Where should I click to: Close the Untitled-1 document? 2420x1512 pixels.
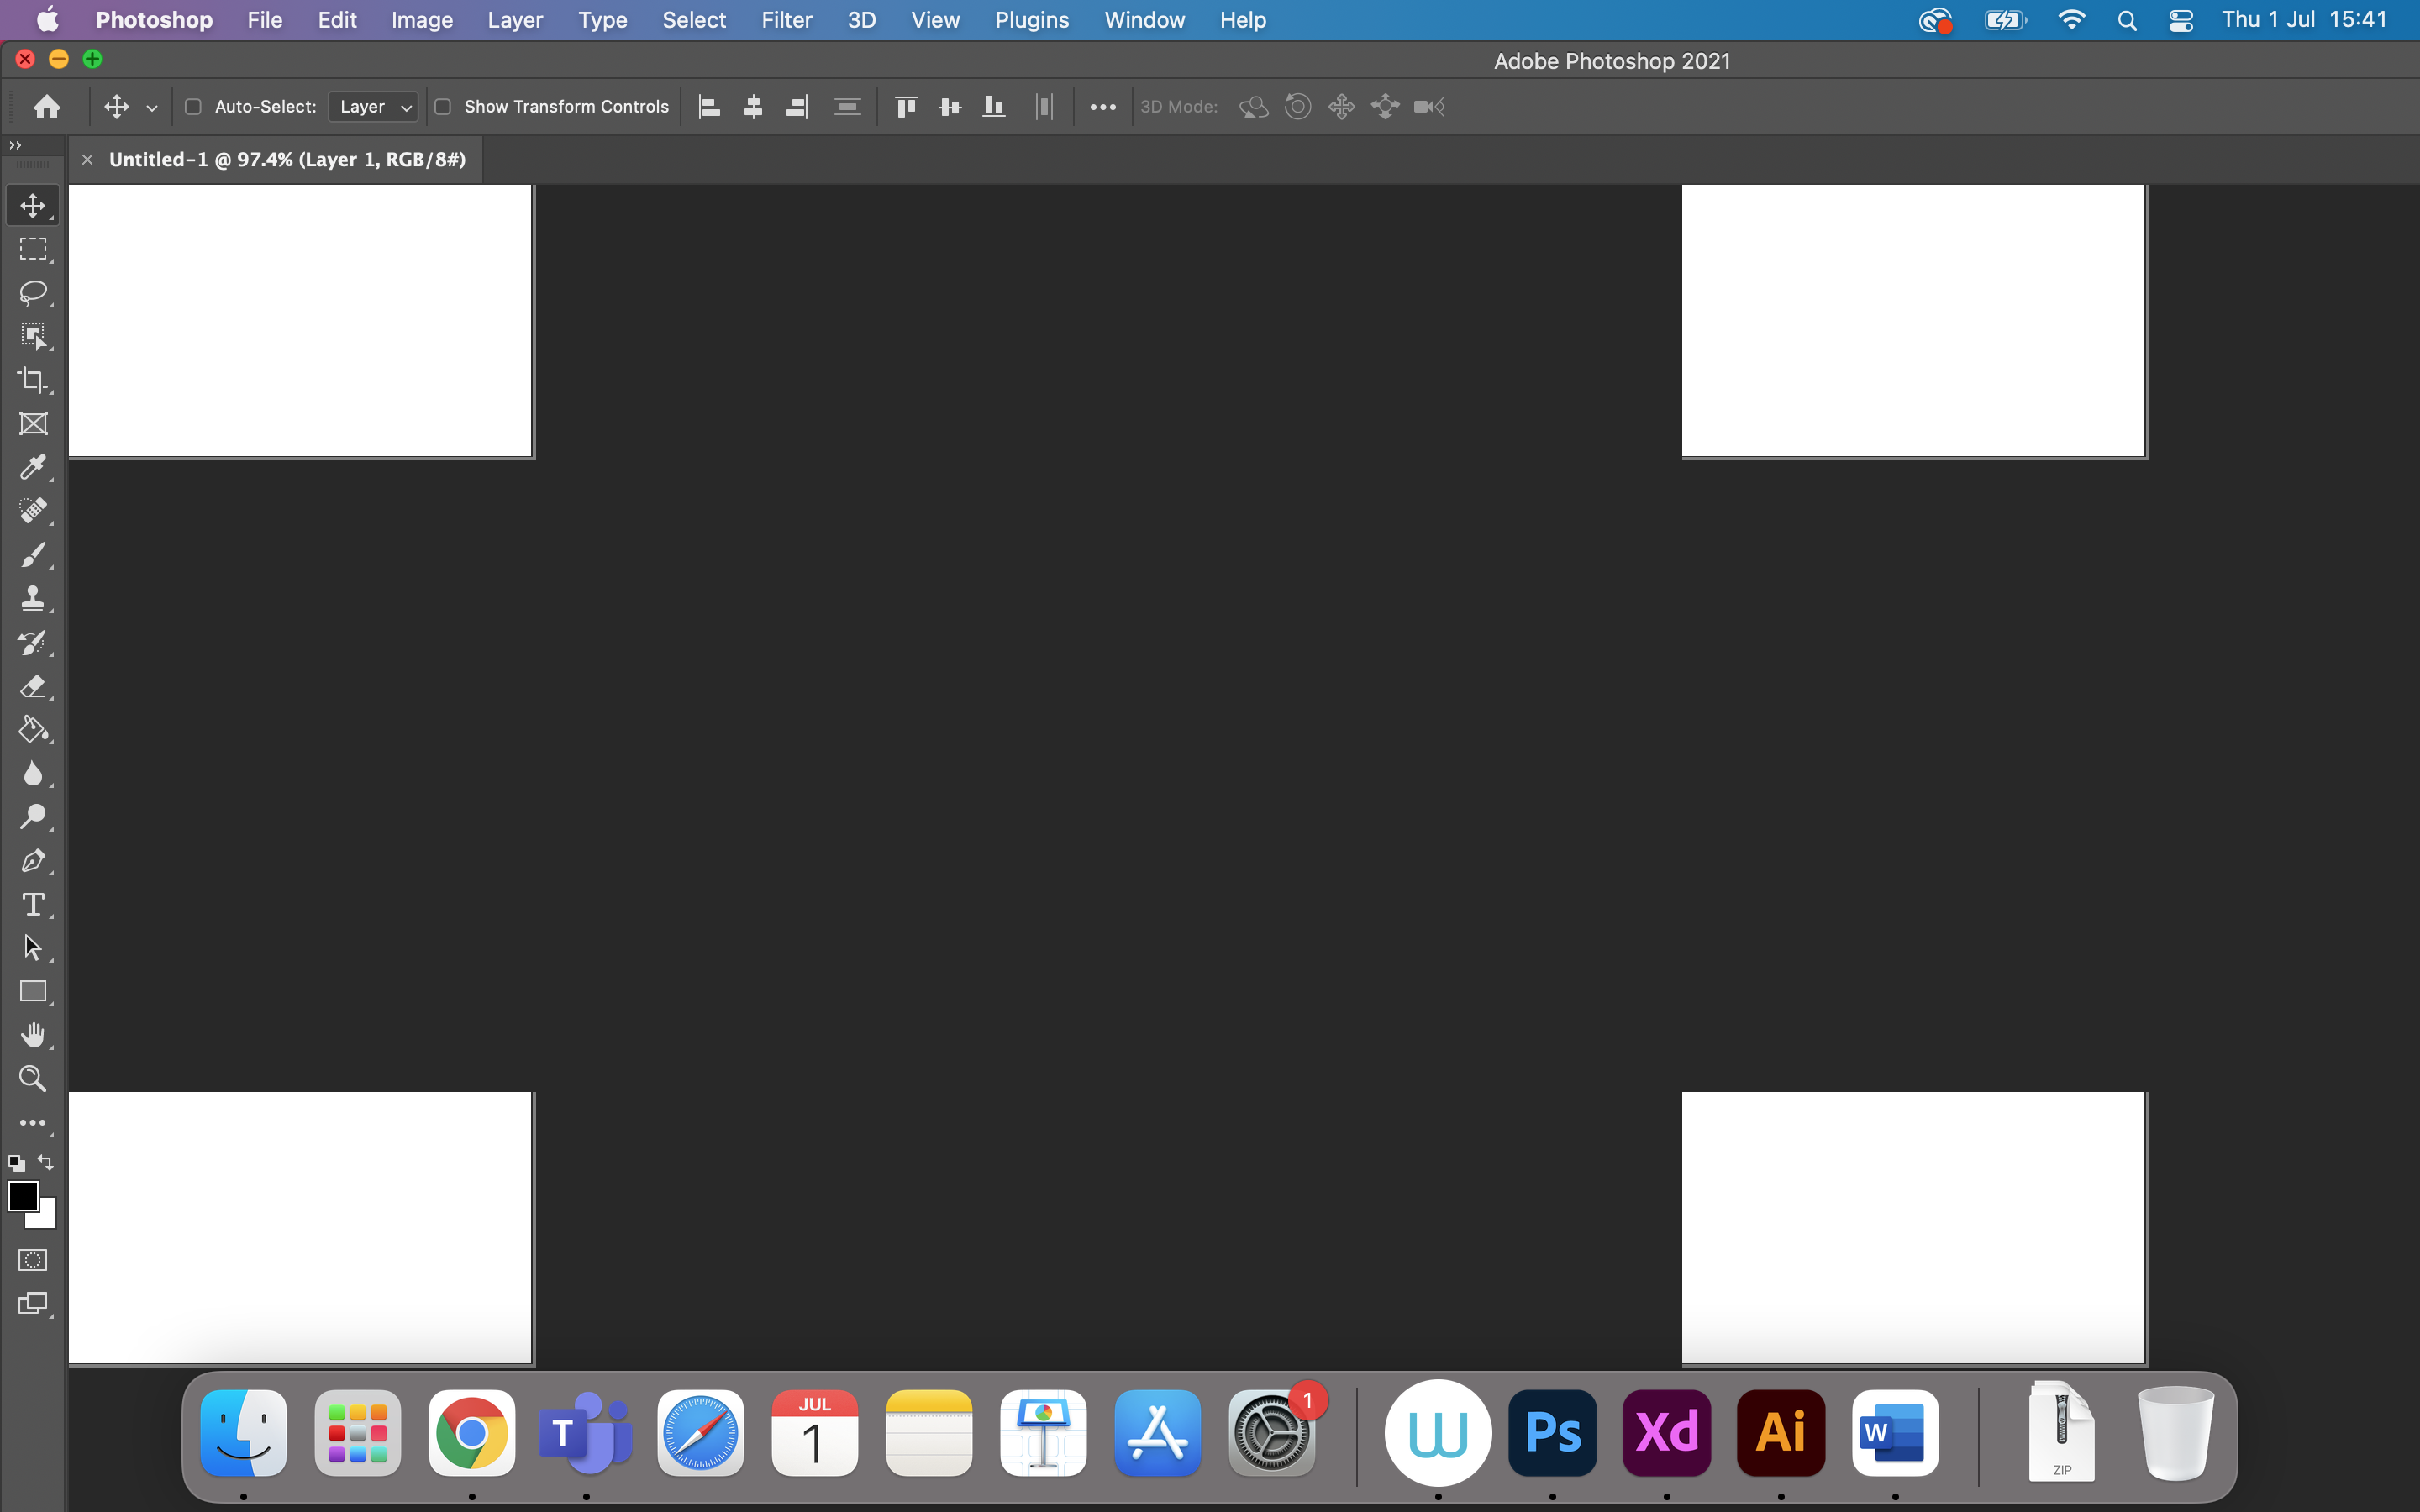[x=87, y=159]
